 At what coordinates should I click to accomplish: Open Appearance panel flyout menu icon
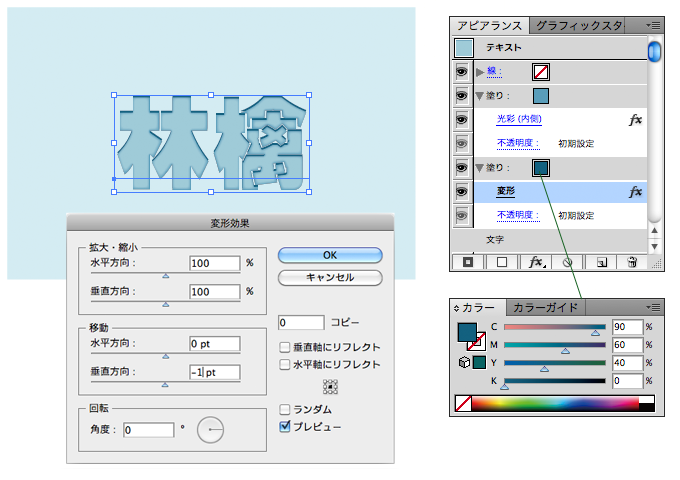(654, 26)
